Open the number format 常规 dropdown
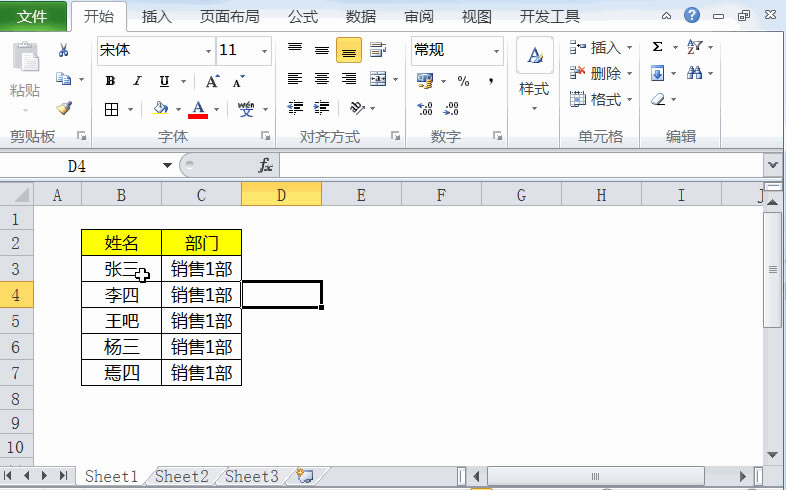Viewport: 786px width, 490px height. (496, 51)
